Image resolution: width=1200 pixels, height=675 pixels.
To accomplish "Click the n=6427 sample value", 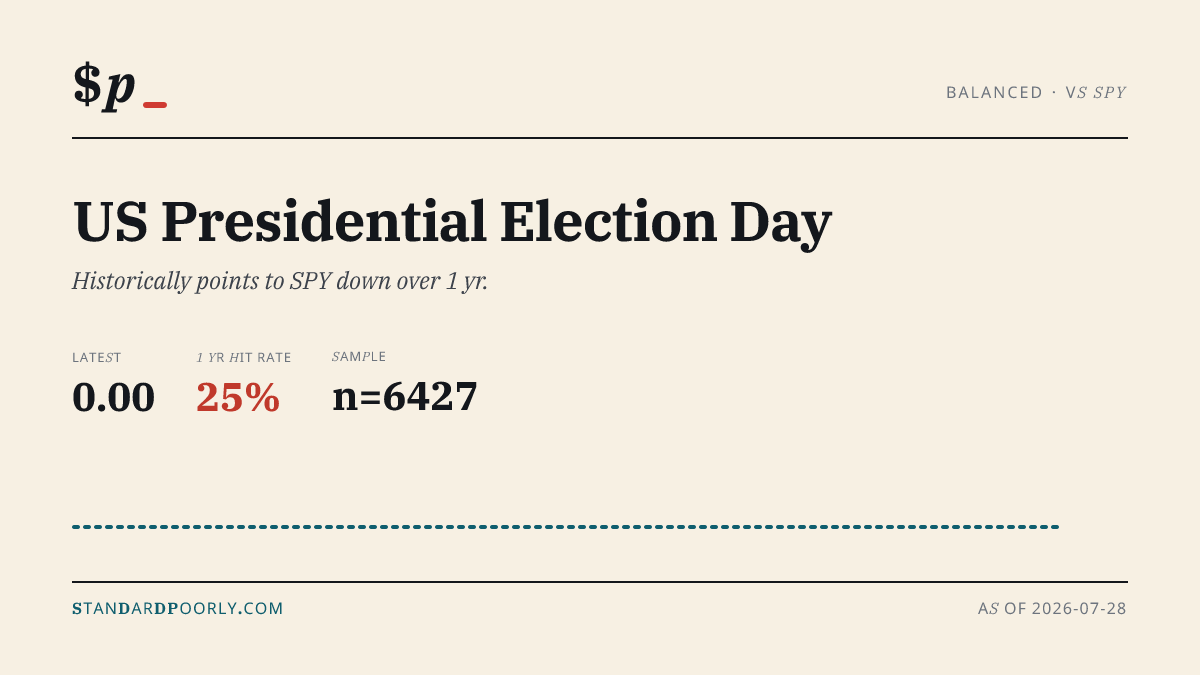I will point(405,397).
